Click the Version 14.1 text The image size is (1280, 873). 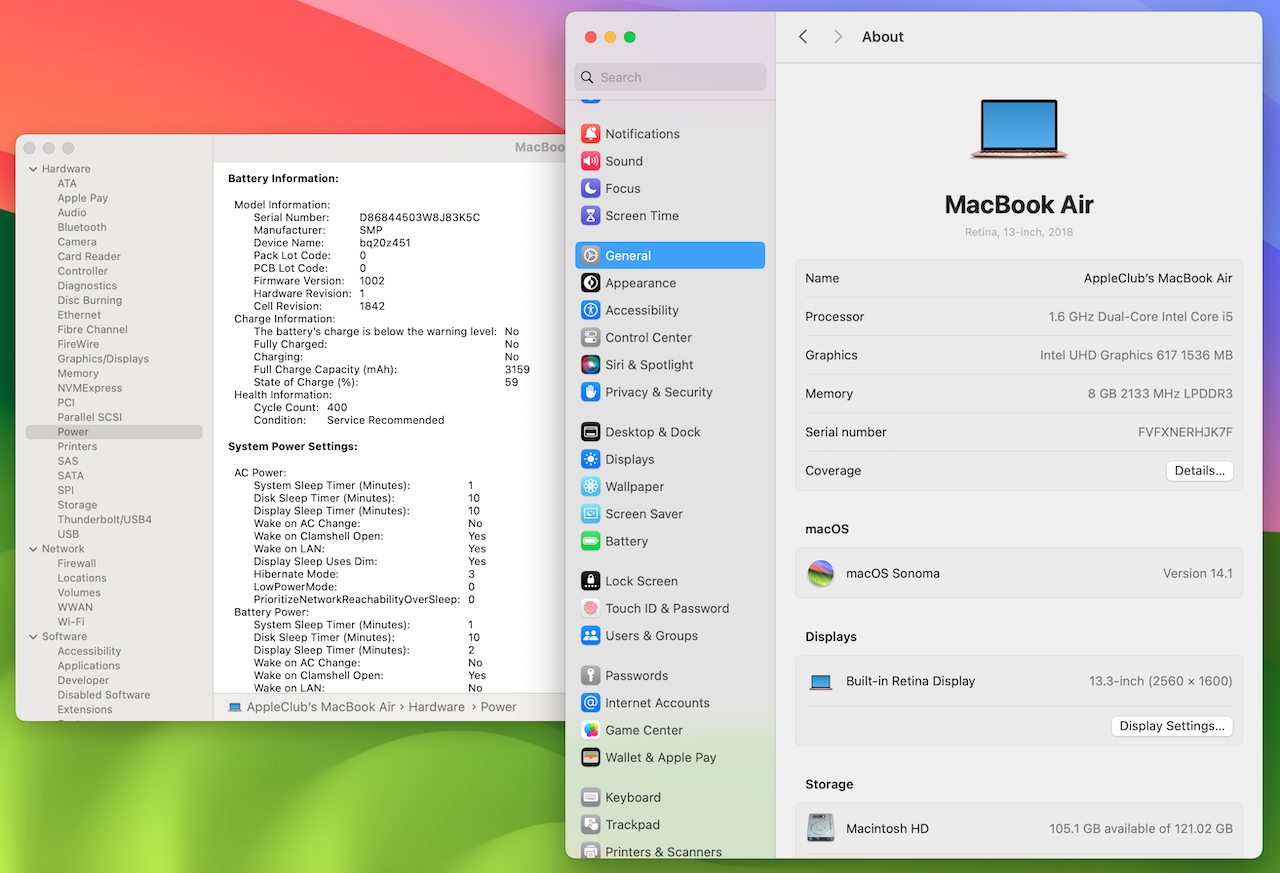pos(1198,574)
